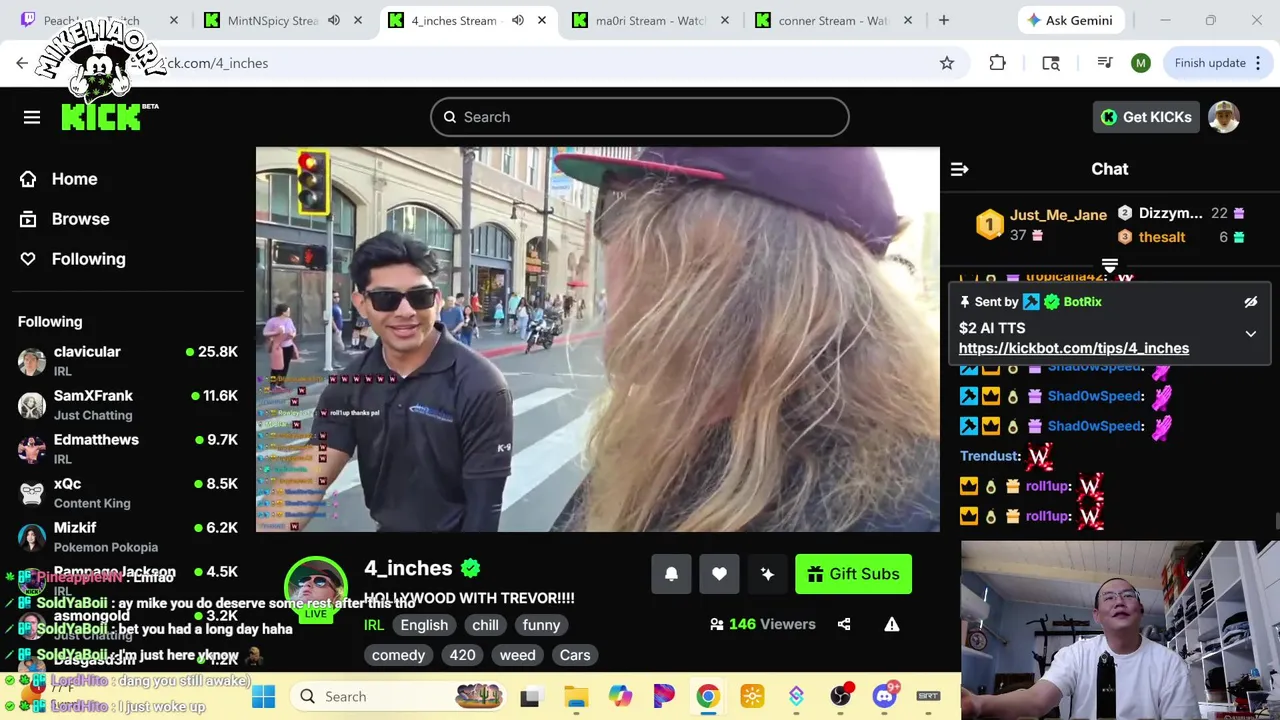Open the Chrome extensions puzzle icon
Screen dimensions: 1280x720
(997, 63)
